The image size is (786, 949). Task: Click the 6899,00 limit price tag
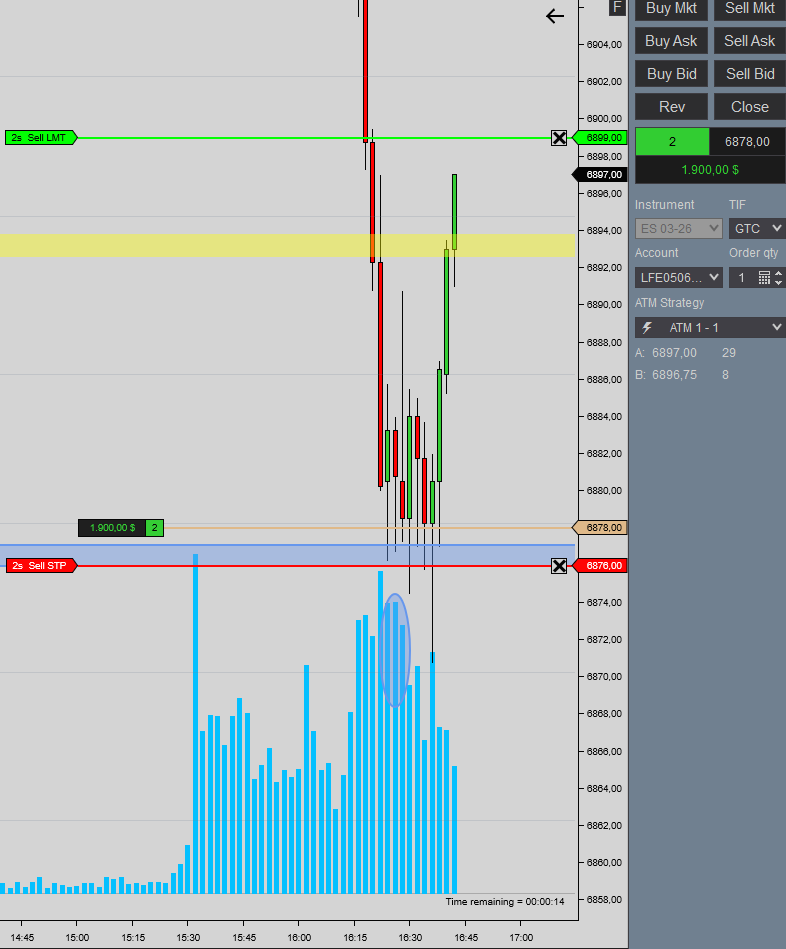pyautogui.click(x=600, y=138)
